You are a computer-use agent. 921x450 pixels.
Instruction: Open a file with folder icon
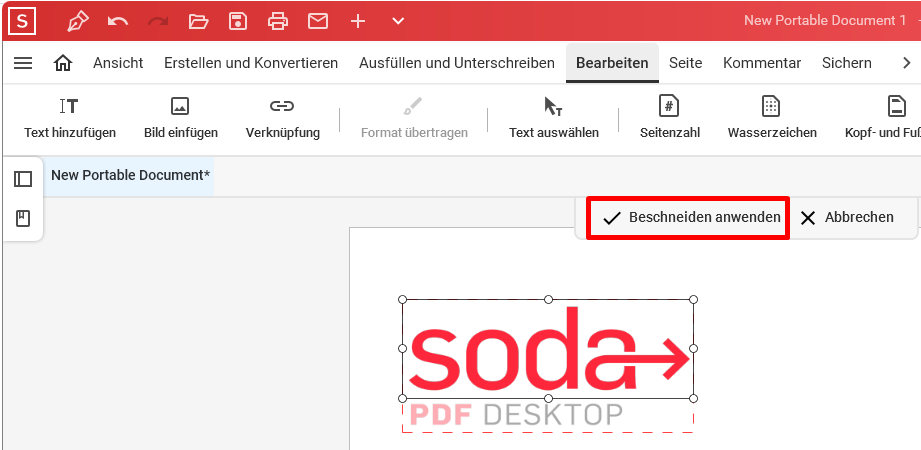click(198, 22)
